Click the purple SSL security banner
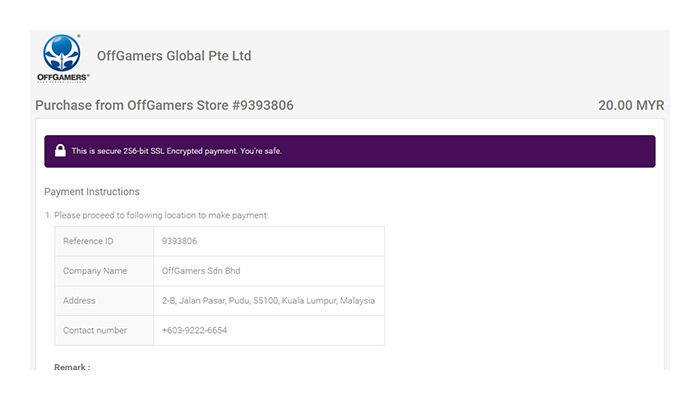Viewport: 700px width, 400px height. (x=450, y=151)
